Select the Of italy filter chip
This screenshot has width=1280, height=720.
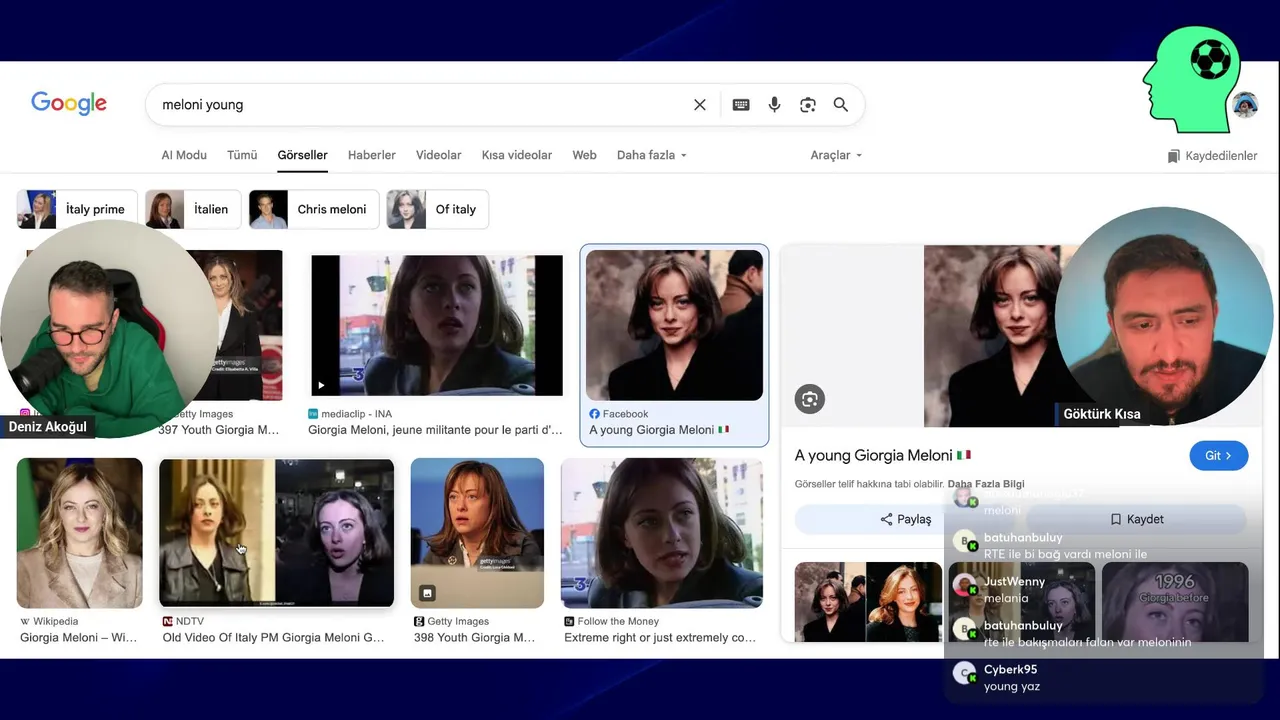[x=437, y=209]
